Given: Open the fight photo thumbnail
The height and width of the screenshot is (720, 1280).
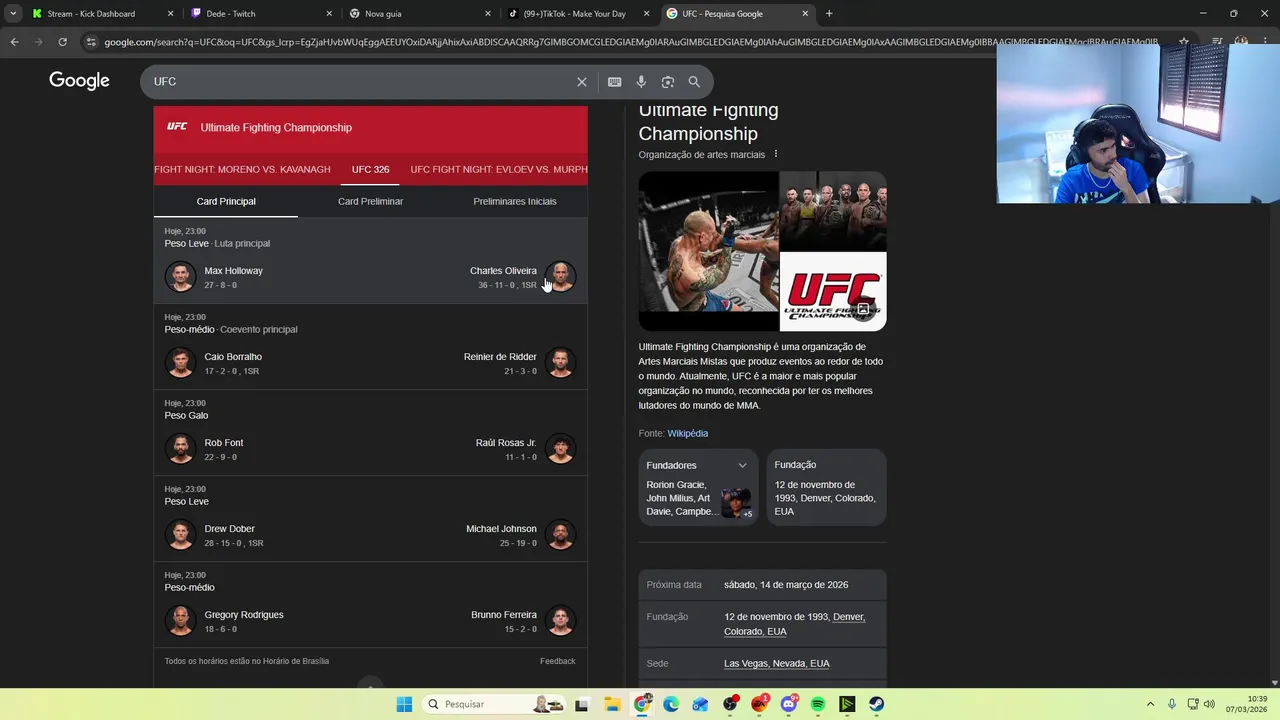Looking at the screenshot, I should pyautogui.click(x=709, y=251).
